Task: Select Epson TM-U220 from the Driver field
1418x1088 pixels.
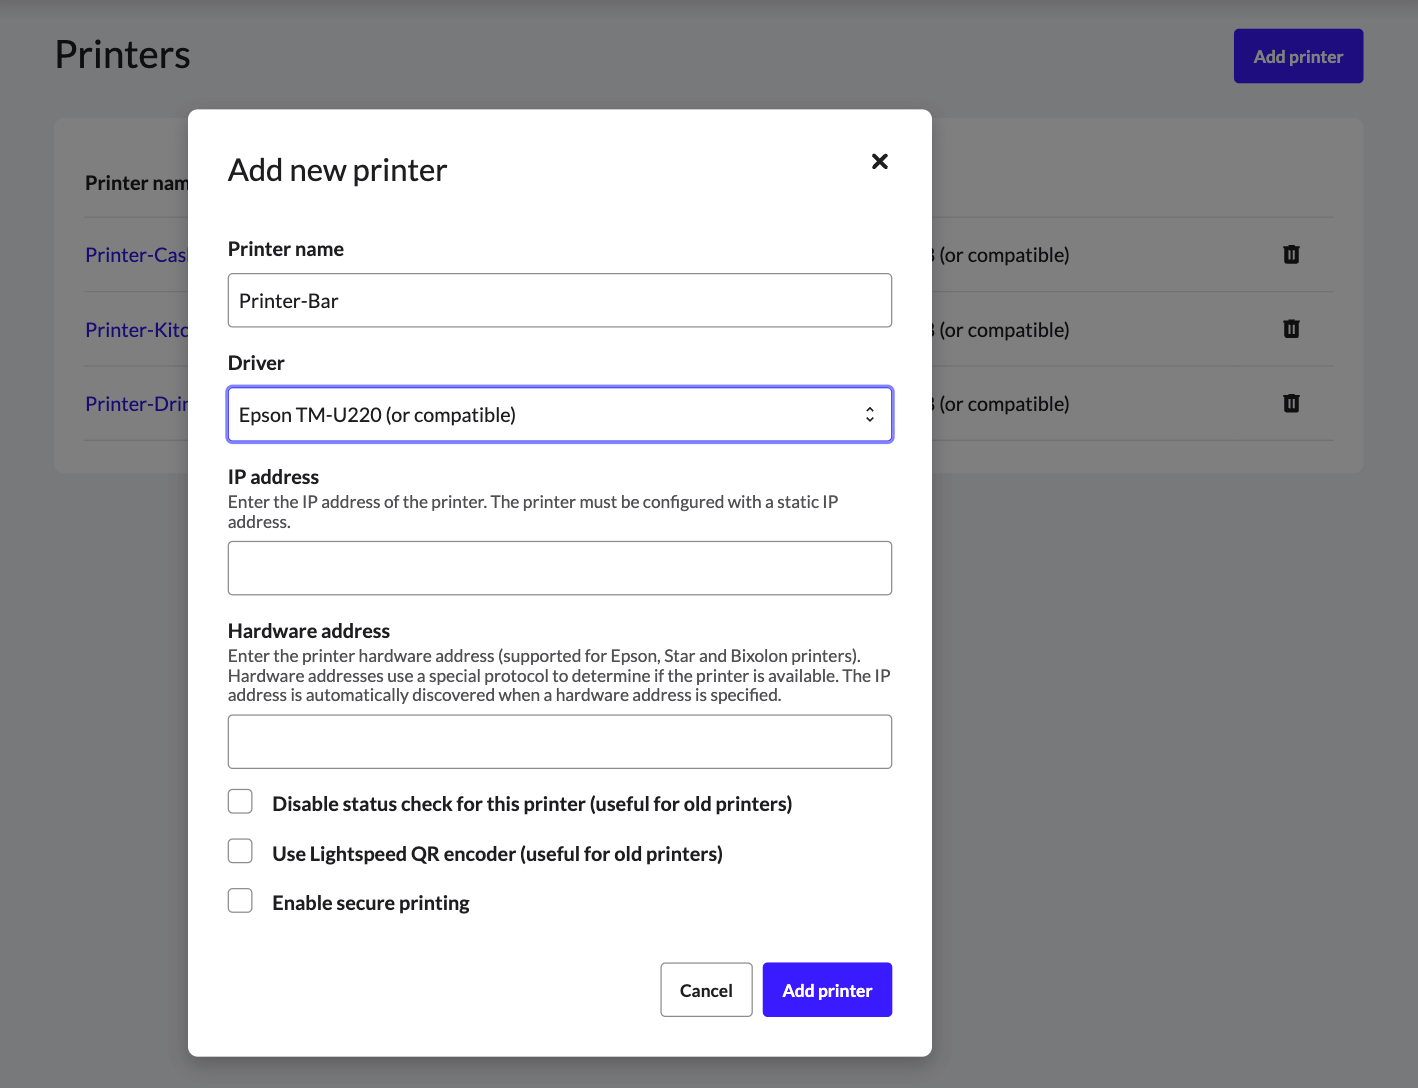Action: pyautogui.click(x=560, y=414)
